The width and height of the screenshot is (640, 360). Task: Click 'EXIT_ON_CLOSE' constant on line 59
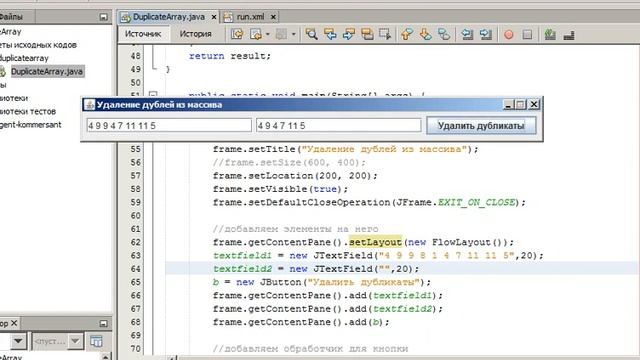476,202
